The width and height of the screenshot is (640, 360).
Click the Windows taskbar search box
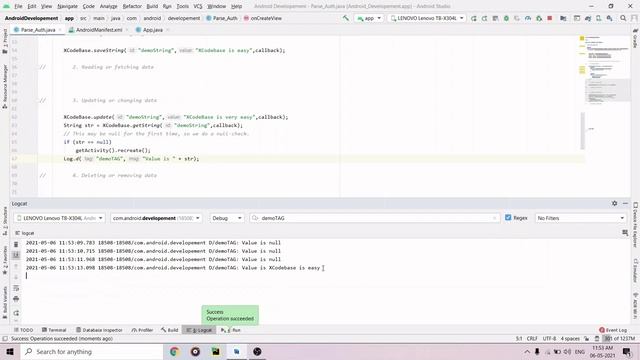pyautogui.click(x=92, y=351)
